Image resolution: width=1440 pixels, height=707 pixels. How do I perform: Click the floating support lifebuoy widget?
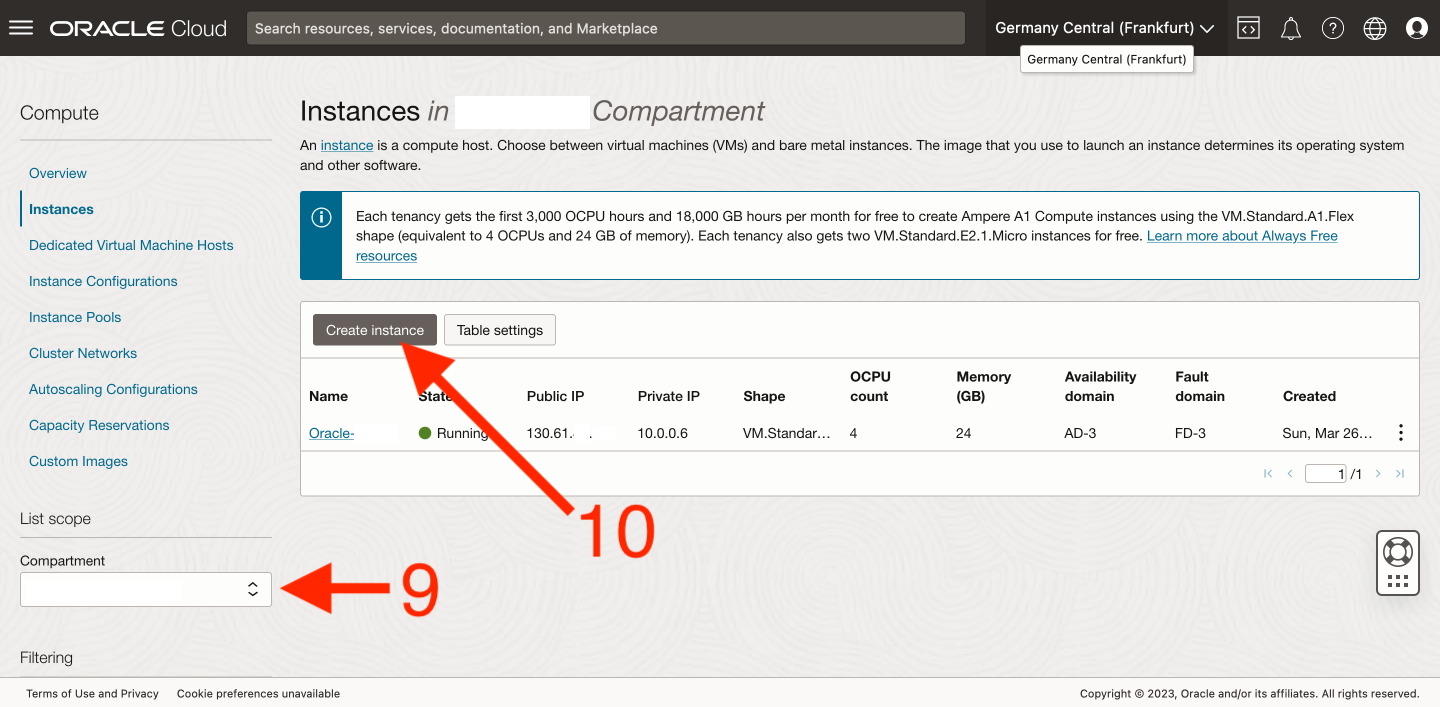tap(1397, 552)
